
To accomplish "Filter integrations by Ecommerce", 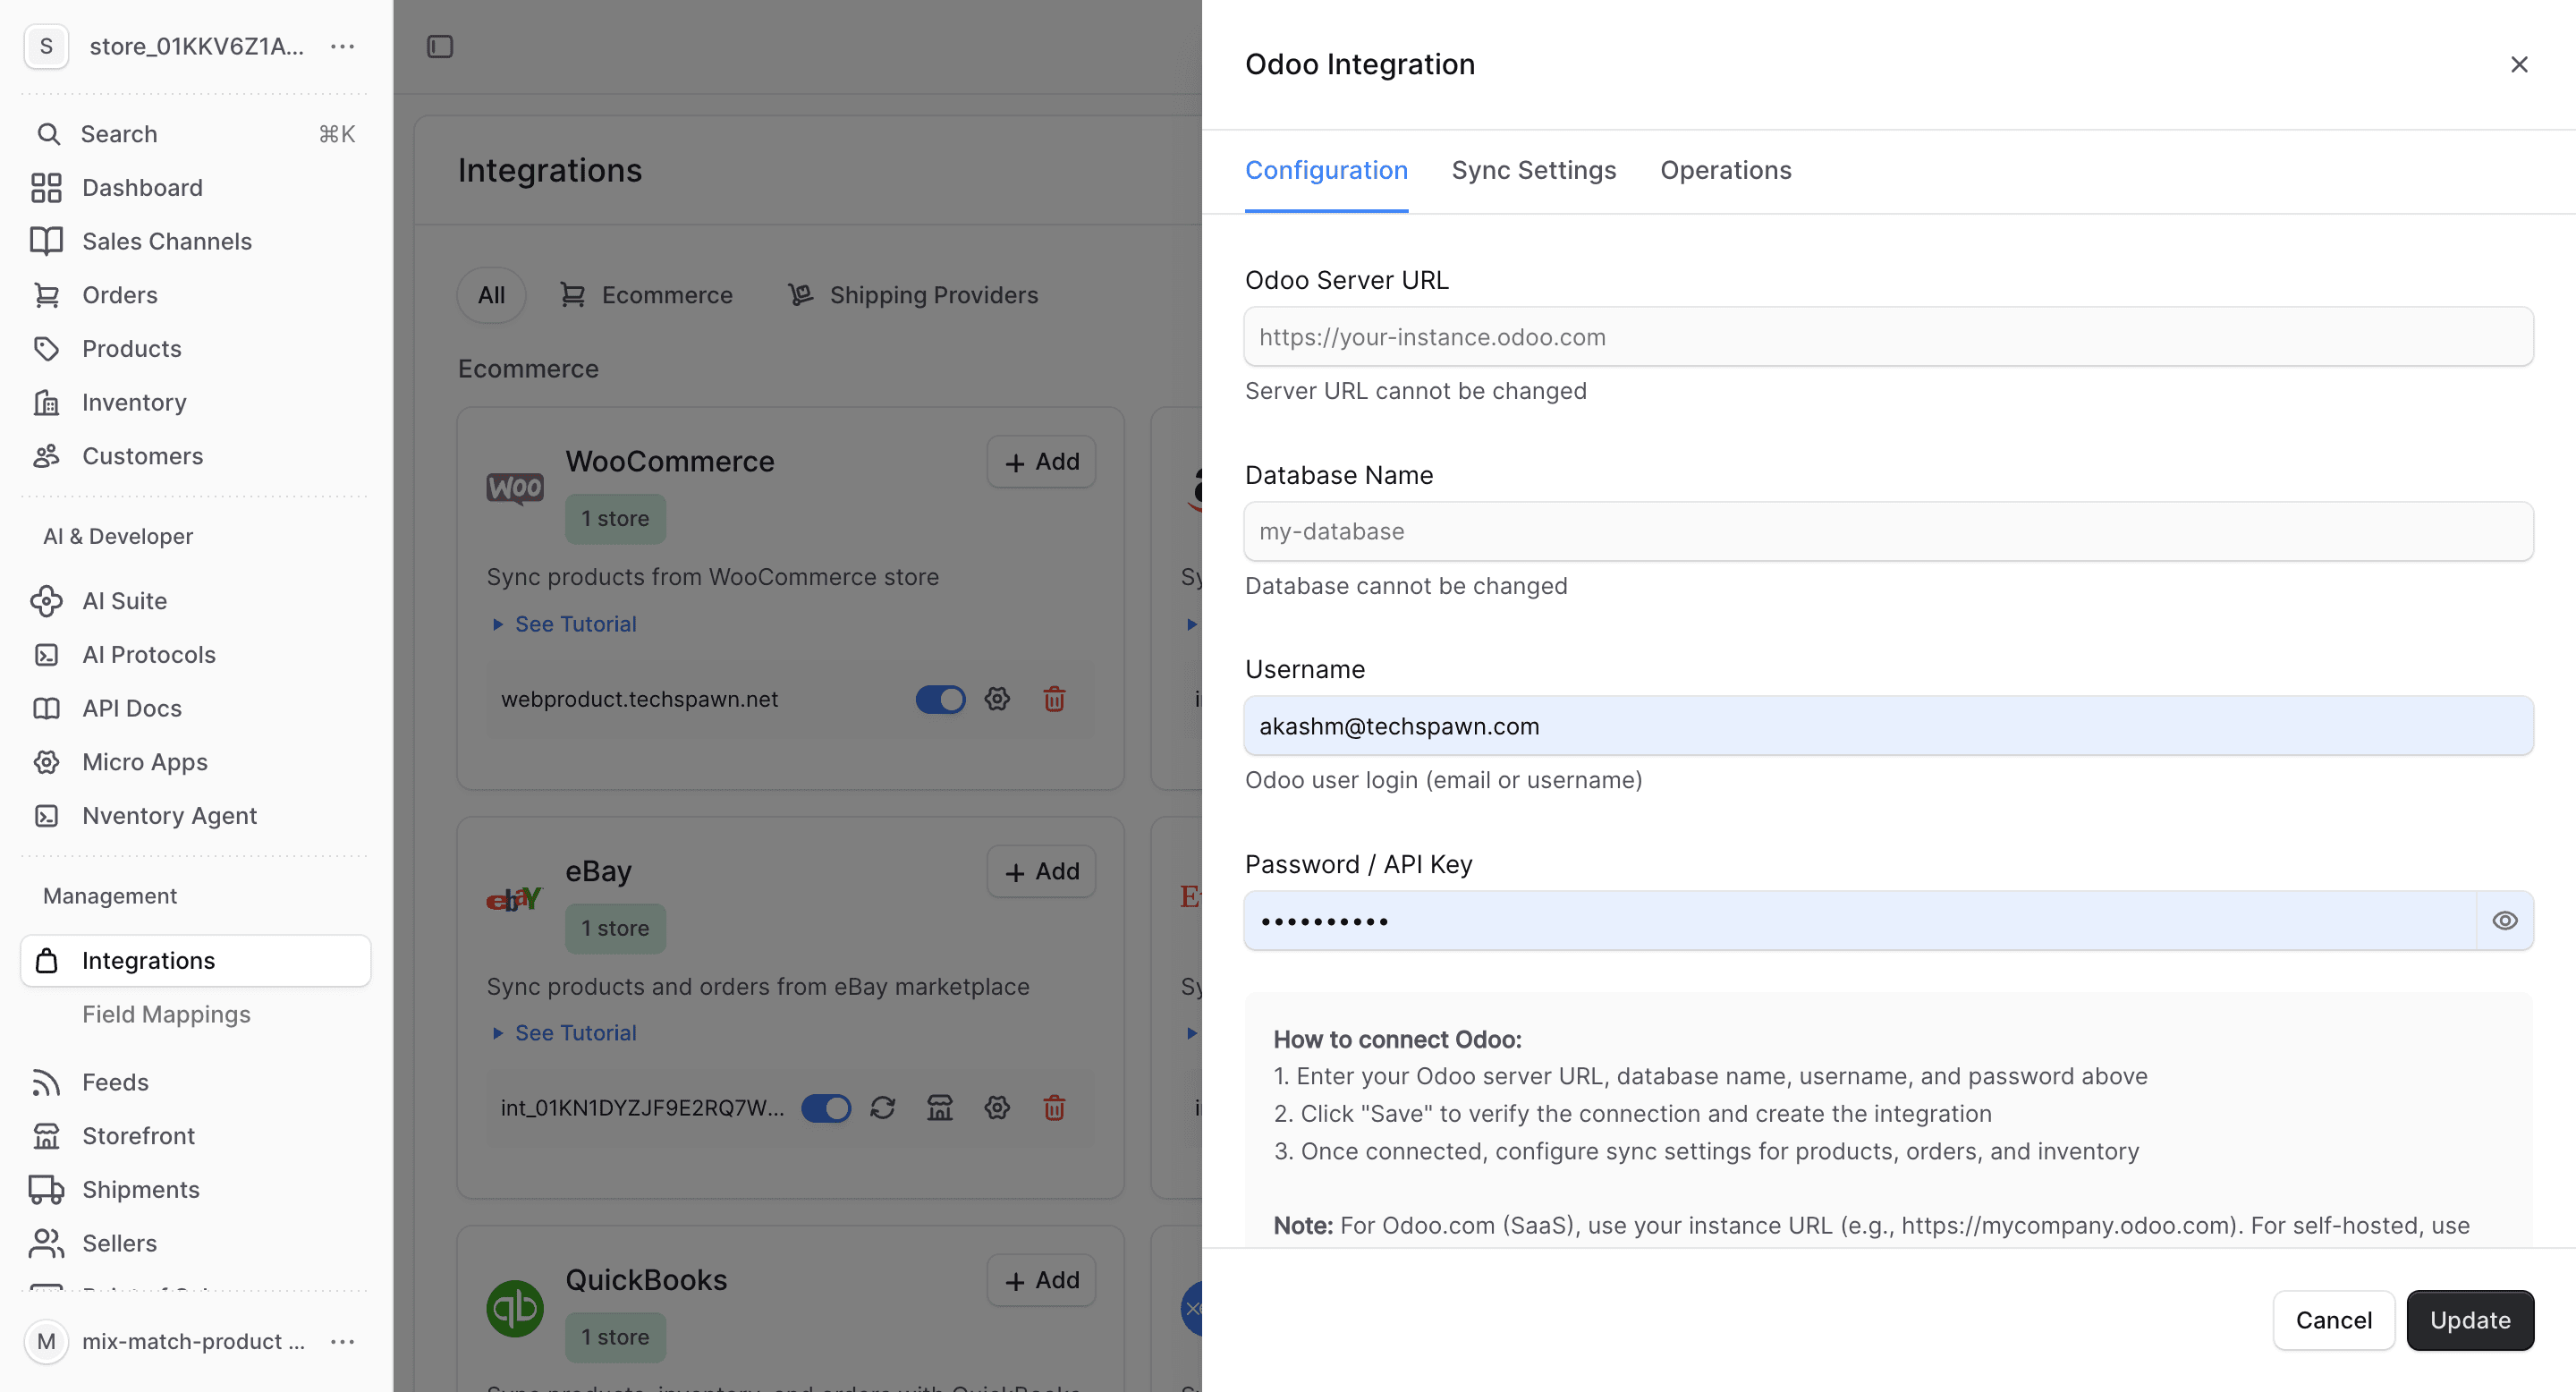I will pos(646,295).
